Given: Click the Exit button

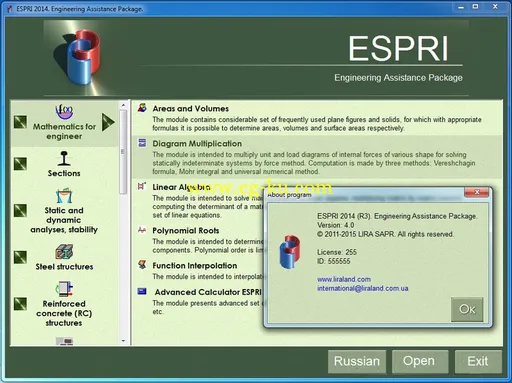Looking at the screenshot, I should coord(478,361).
